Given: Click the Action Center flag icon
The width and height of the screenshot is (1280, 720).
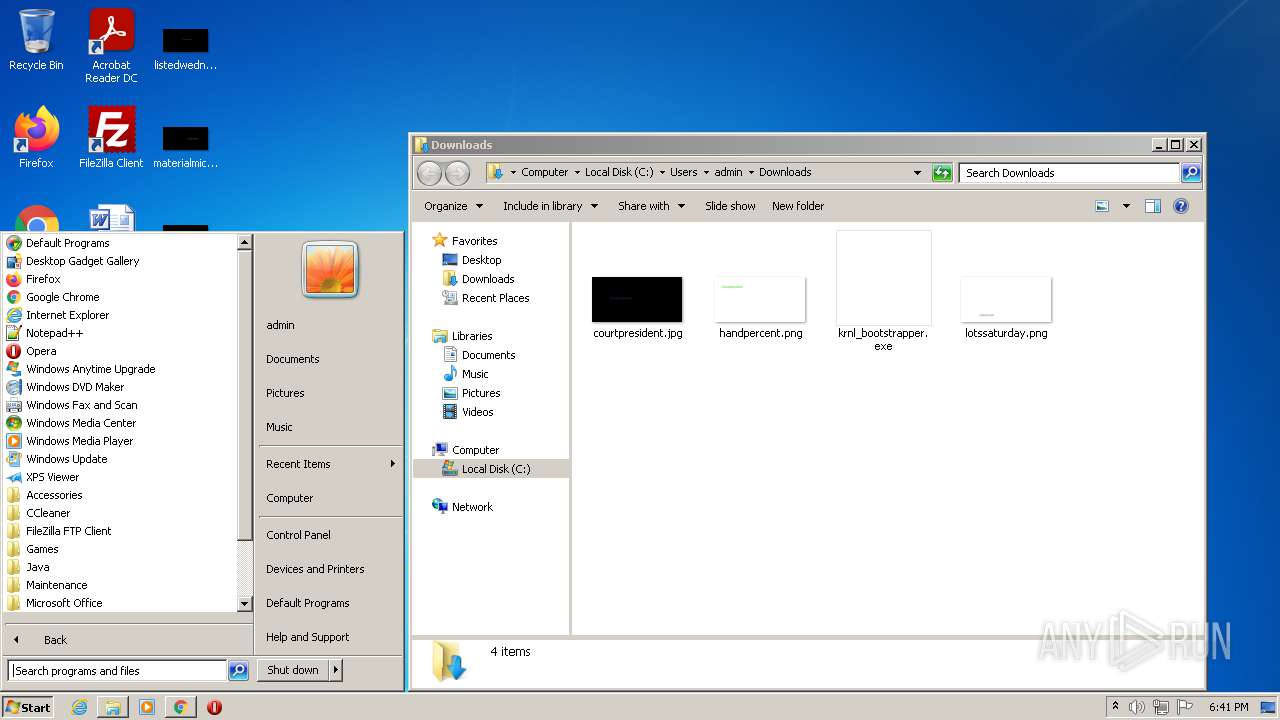Looking at the screenshot, I should tap(1185, 707).
